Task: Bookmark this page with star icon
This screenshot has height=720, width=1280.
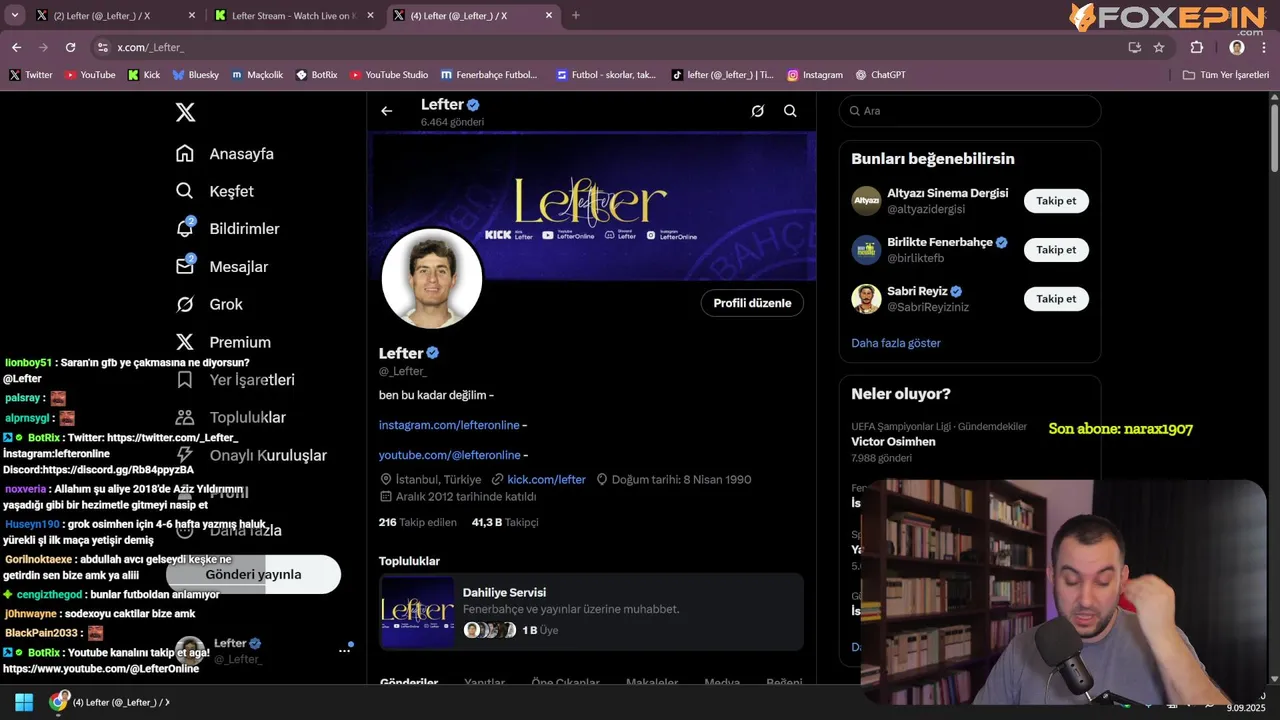Action: (1159, 47)
